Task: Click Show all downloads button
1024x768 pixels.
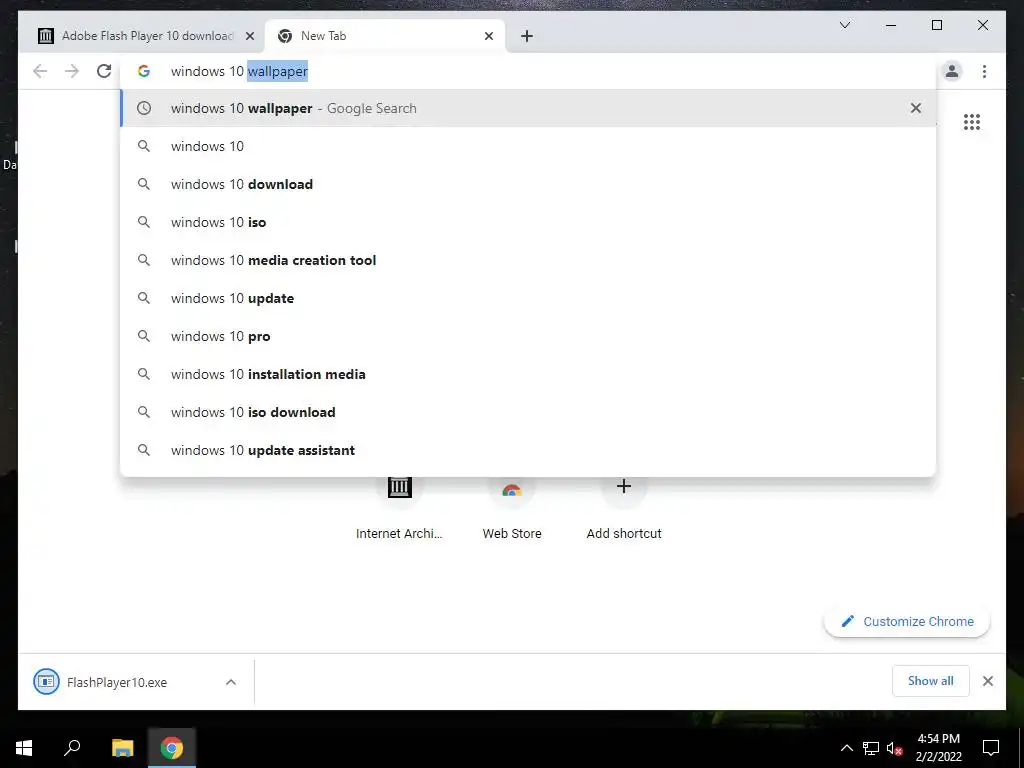Action: pos(931,681)
